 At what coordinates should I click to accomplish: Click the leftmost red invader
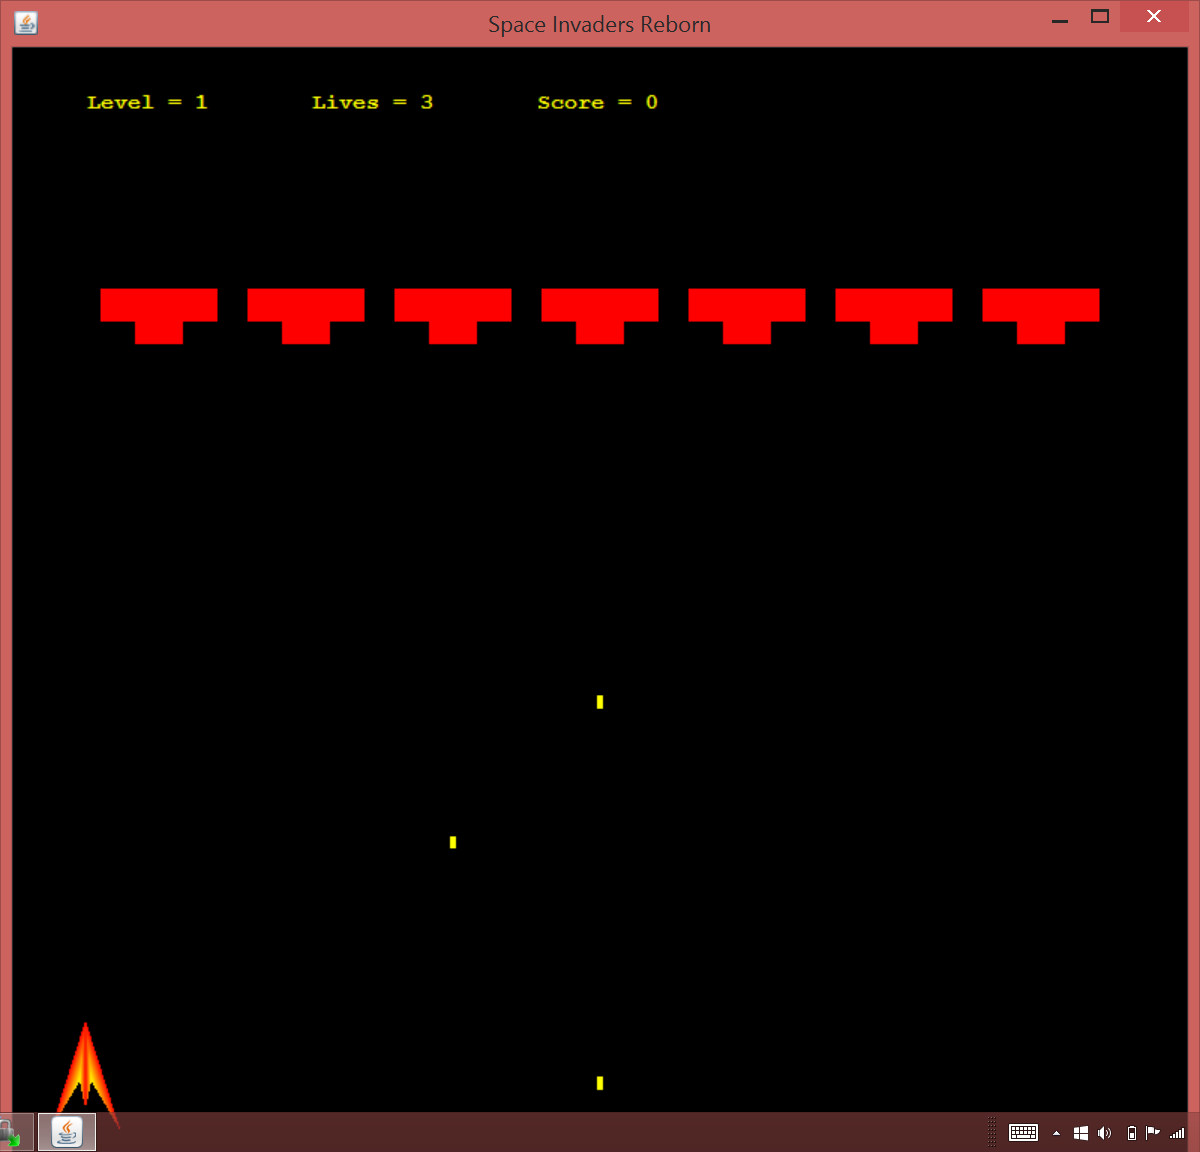(159, 316)
